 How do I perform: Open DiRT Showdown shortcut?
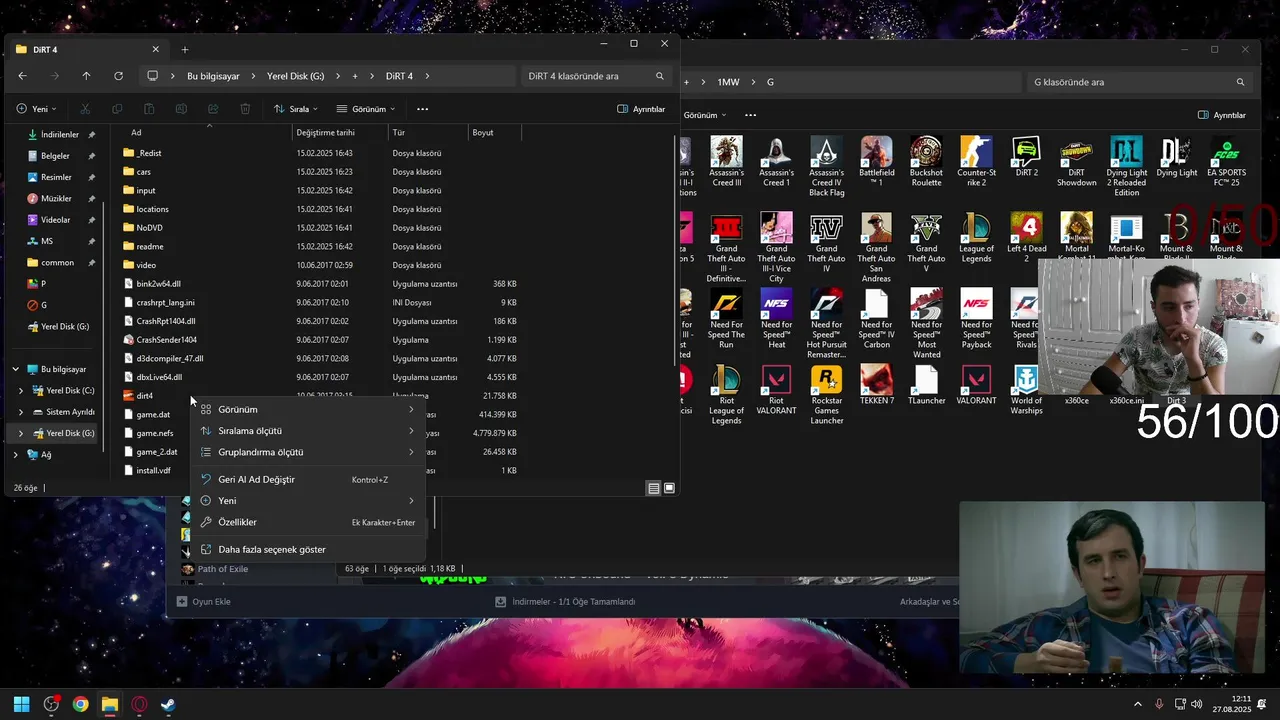(x=1076, y=161)
